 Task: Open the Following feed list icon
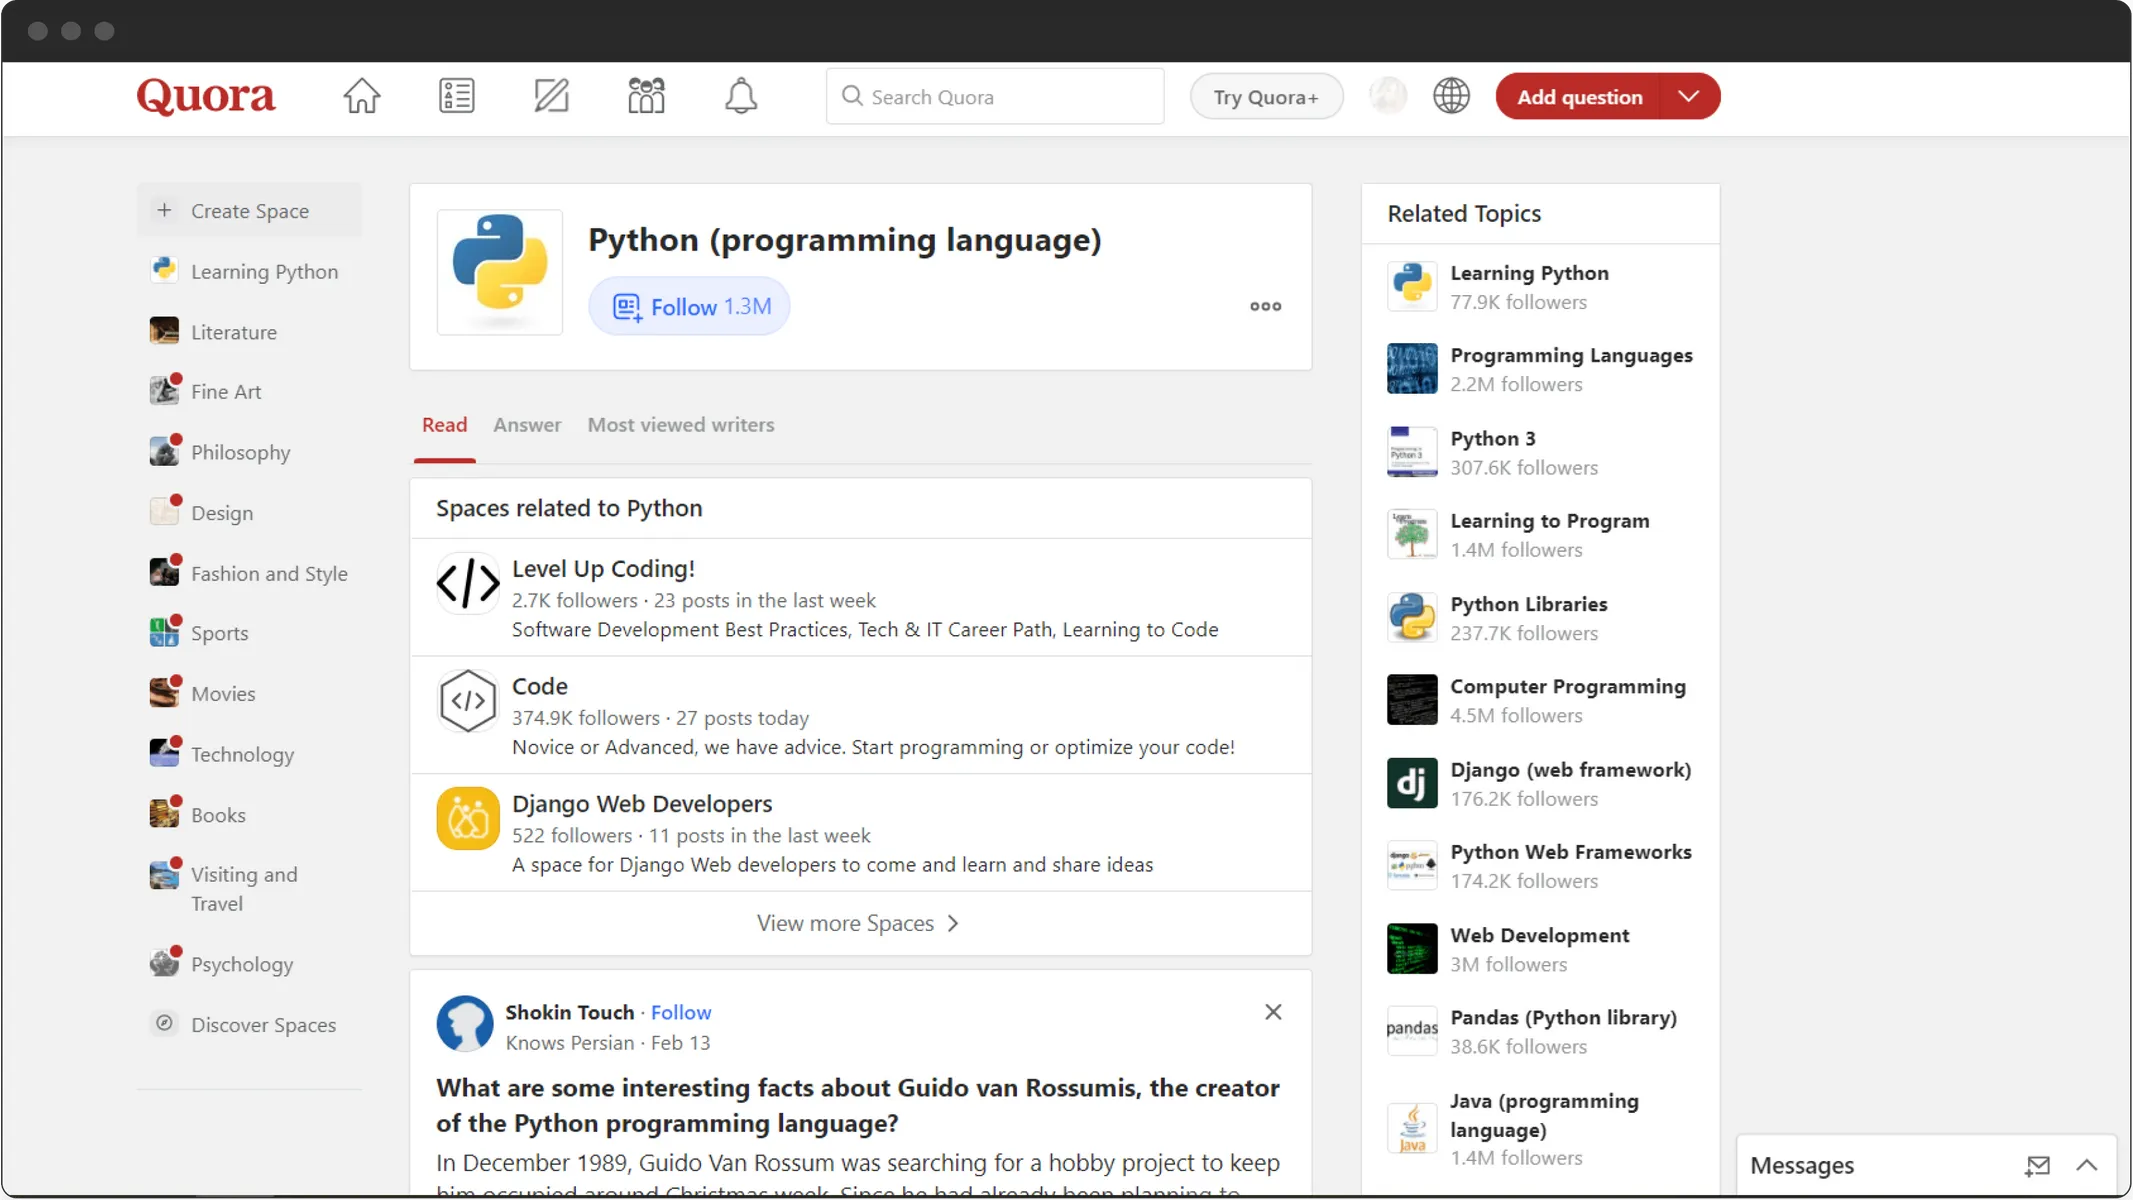click(456, 95)
